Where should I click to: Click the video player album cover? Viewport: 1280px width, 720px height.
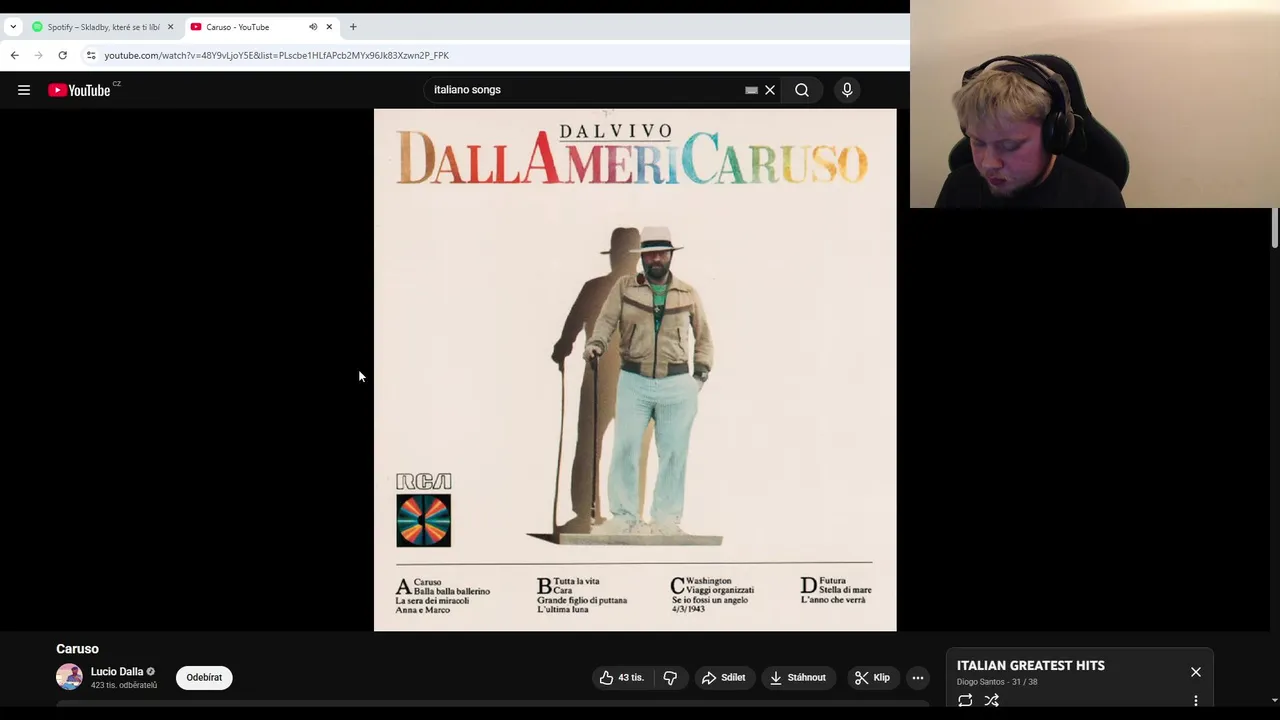pyautogui.click(x=635, y=370)
